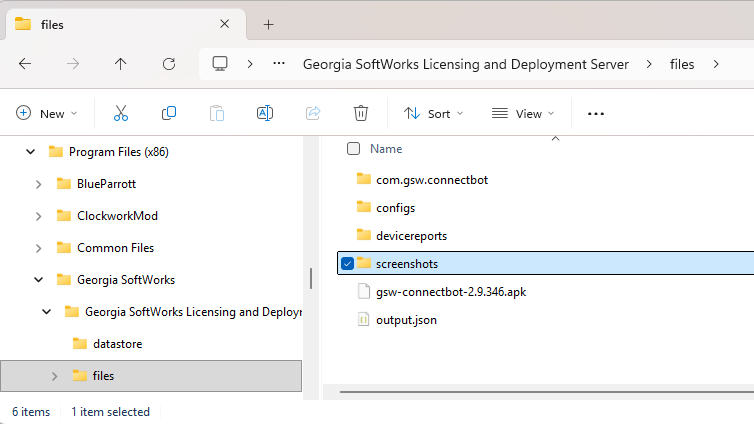
Task: Toggle the select all checkbox by Name
Action: click(353, 149)
